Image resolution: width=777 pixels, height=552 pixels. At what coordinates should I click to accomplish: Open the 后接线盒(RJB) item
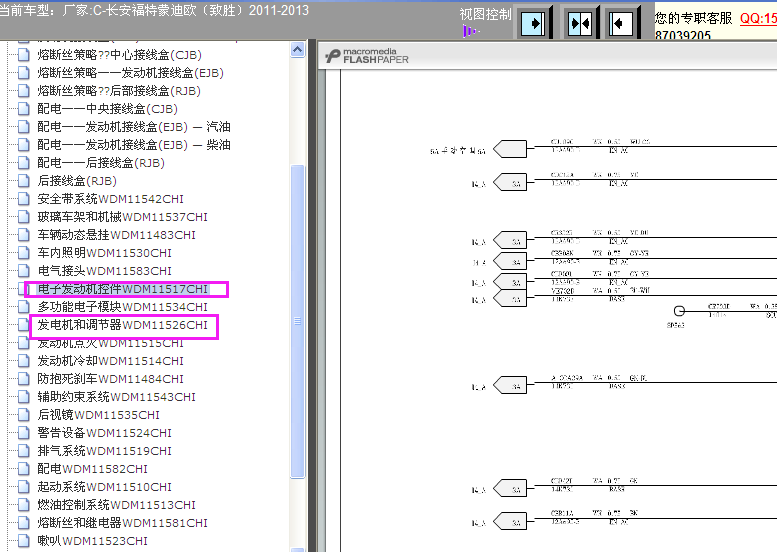point(77,181)
